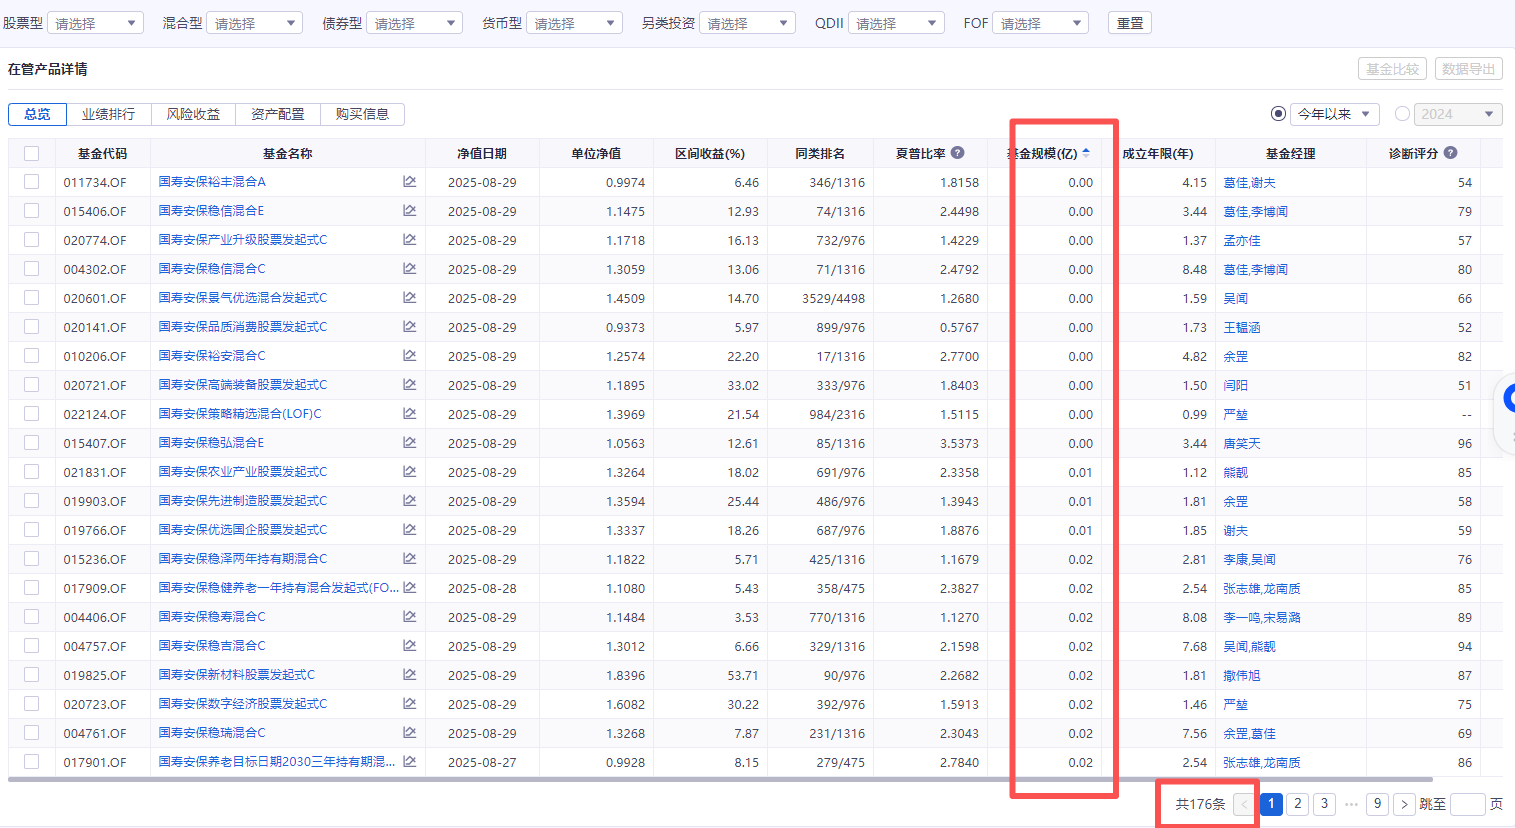Image resolution: width=1515 pixels, height=828 pixels.
Task: Open chart icon for 国寿安保裕丰混合A
Action: click(409, 182)
